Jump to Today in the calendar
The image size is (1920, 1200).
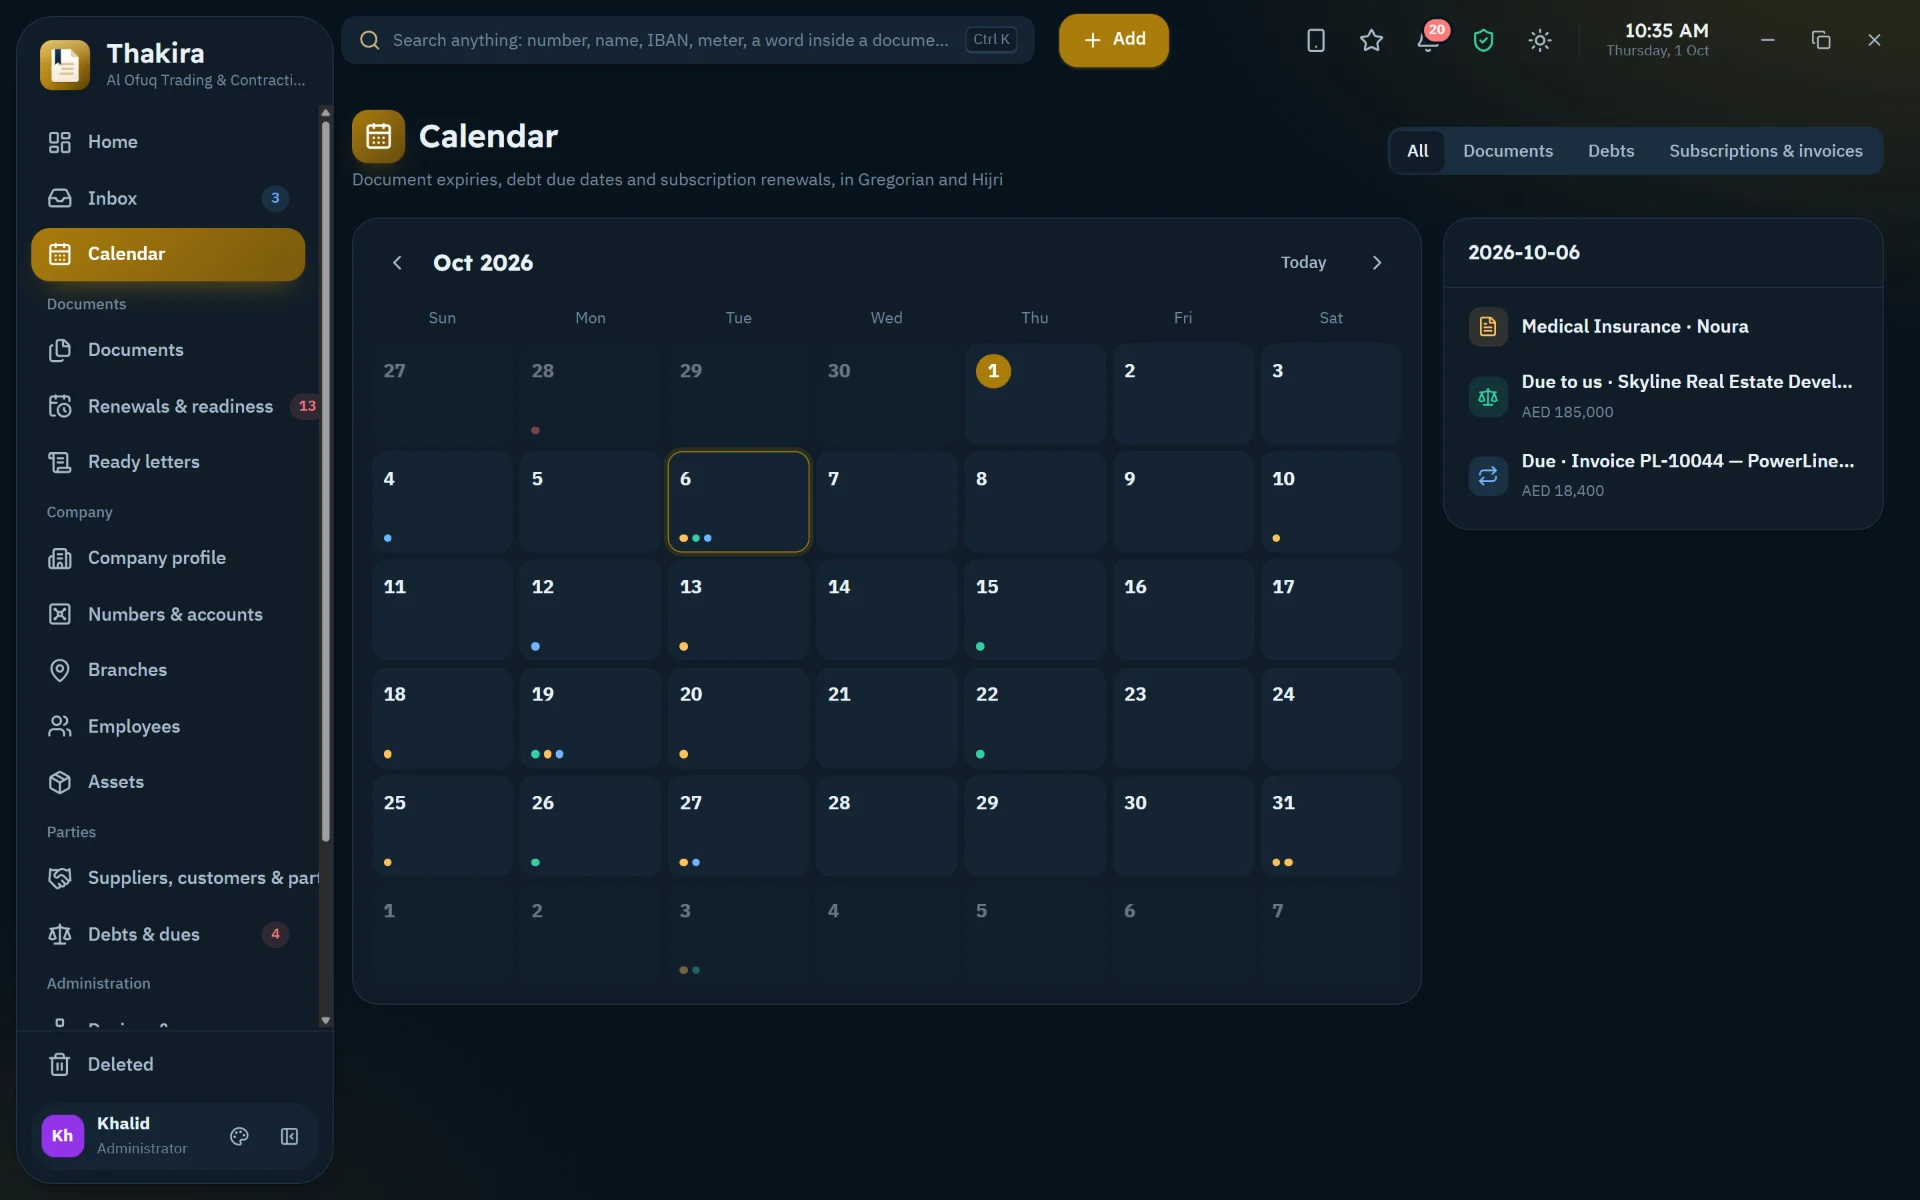pos(1303,262)
